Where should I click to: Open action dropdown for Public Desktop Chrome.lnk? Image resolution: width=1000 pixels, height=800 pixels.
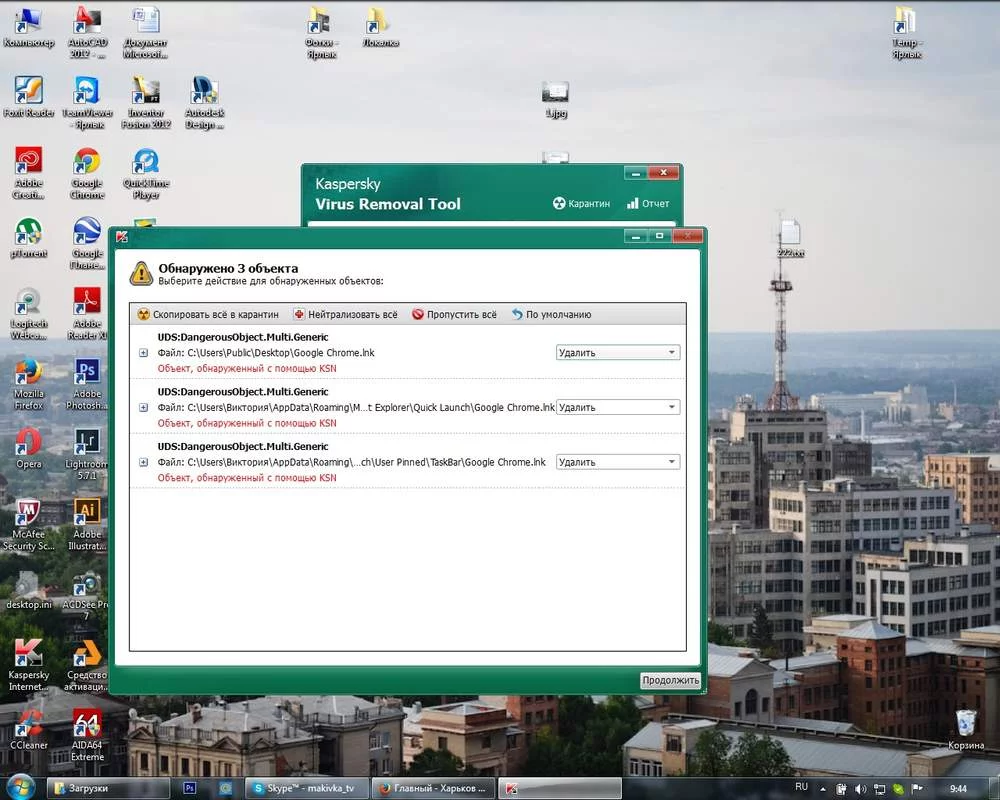(617, 353)
